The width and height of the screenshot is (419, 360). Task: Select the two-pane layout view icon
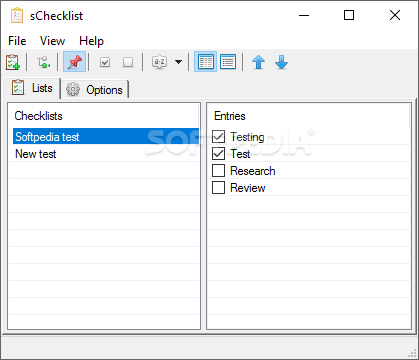pyautogui.click(x=205, y=62)
